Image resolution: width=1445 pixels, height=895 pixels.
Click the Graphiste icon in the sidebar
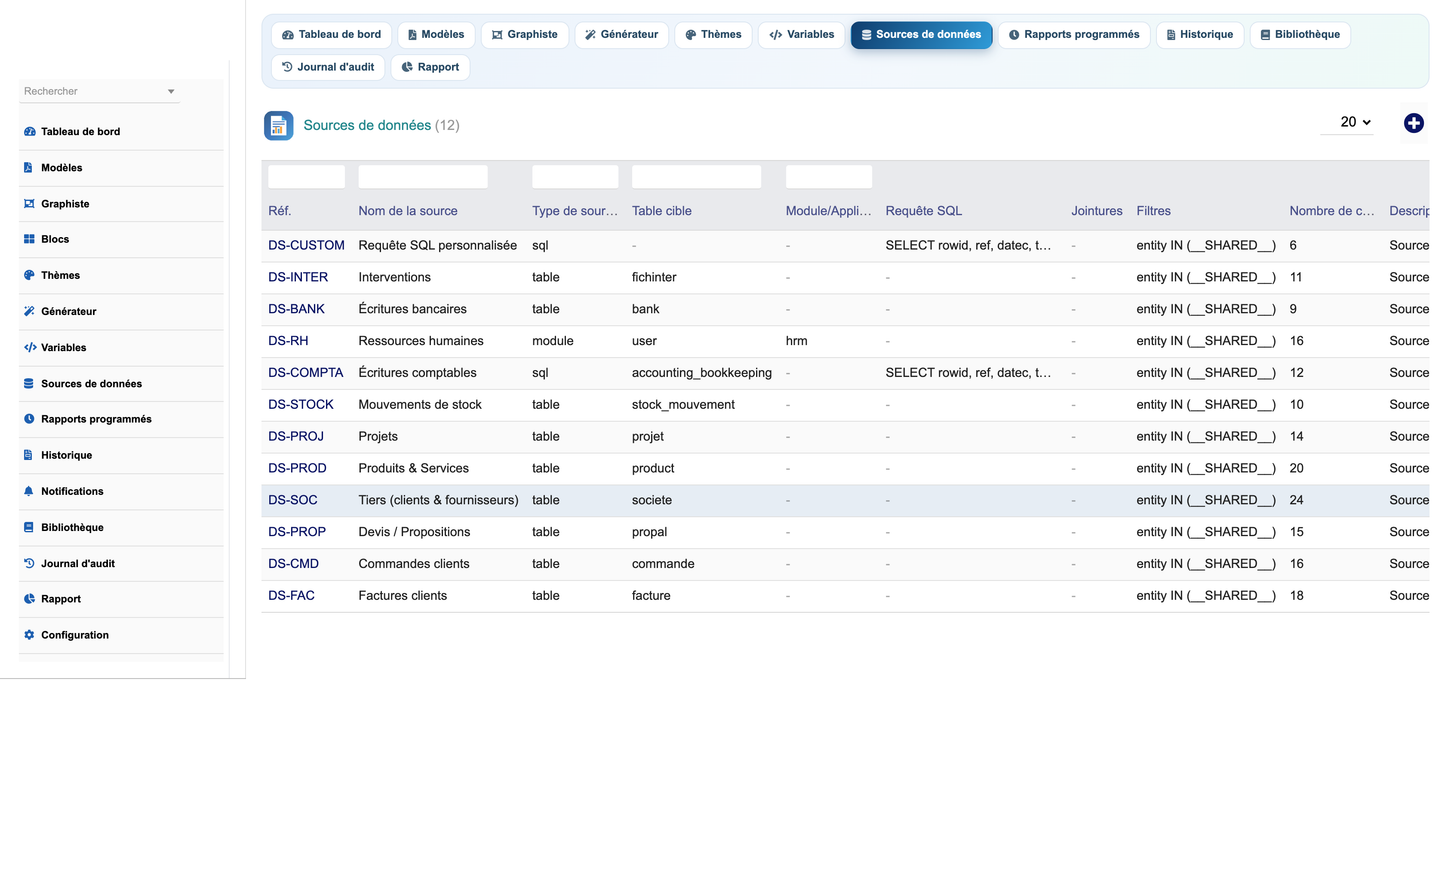coord(29,204)
